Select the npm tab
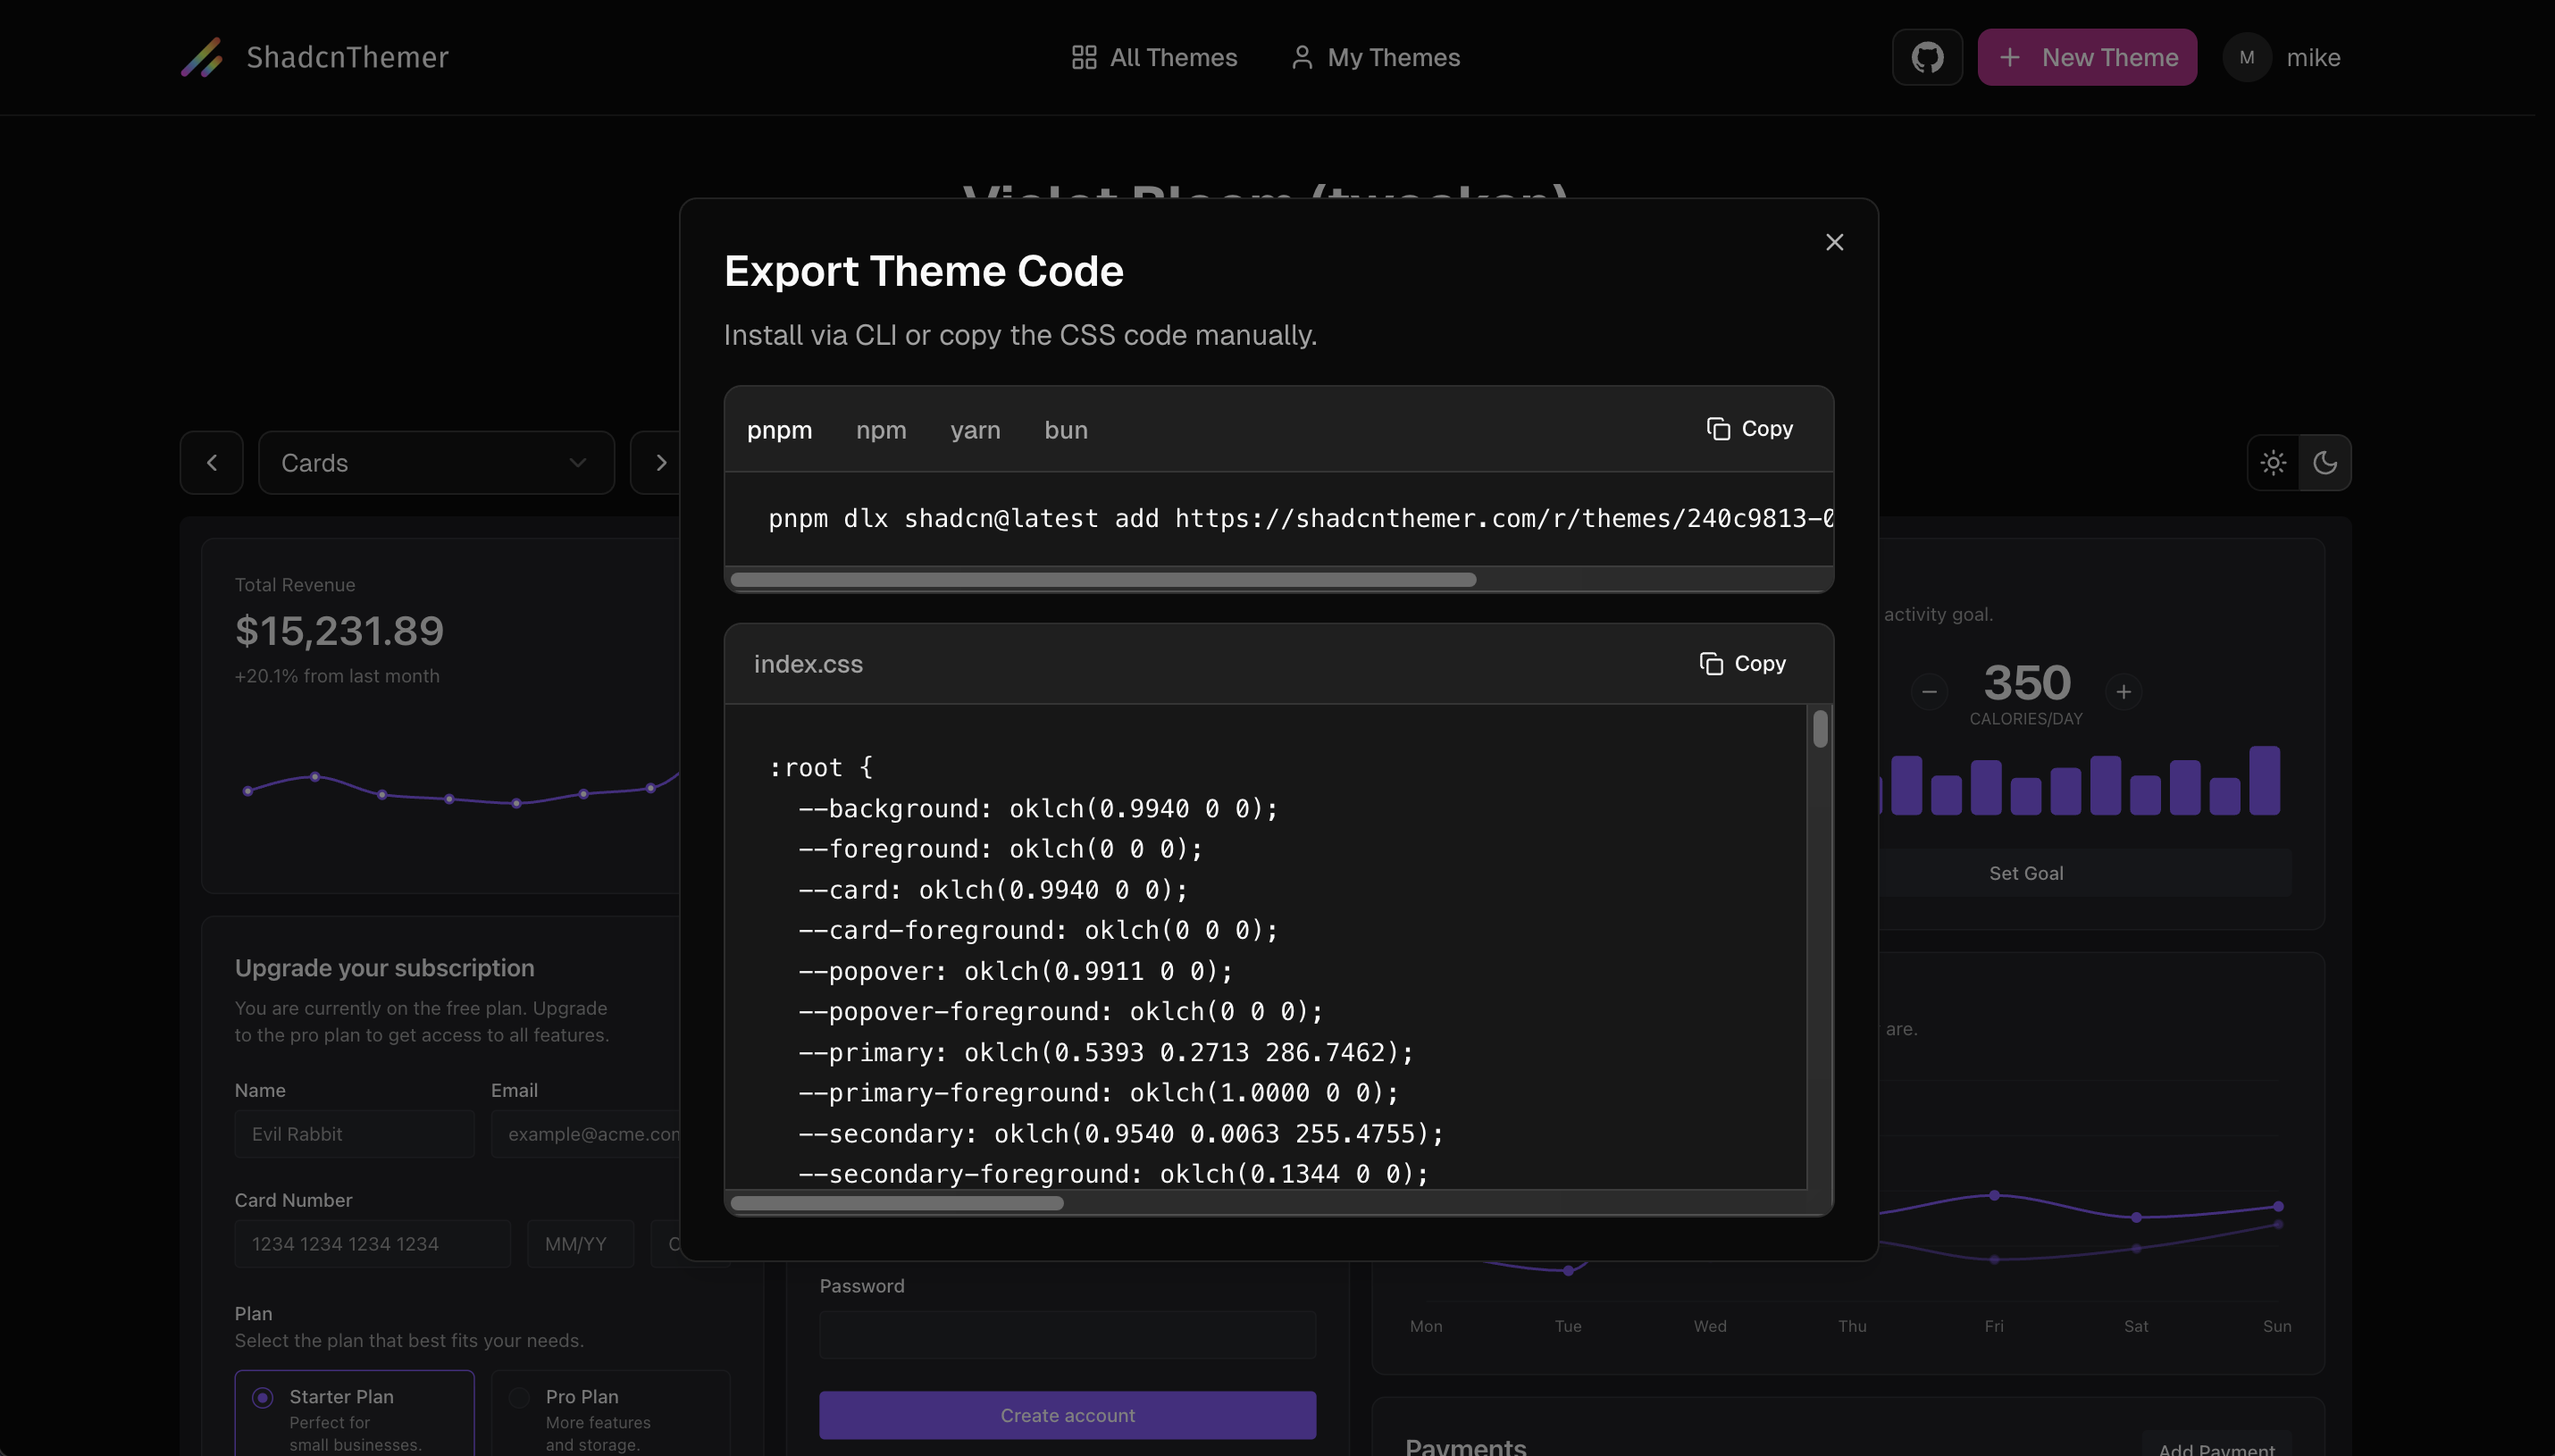 tap(881, 430)
